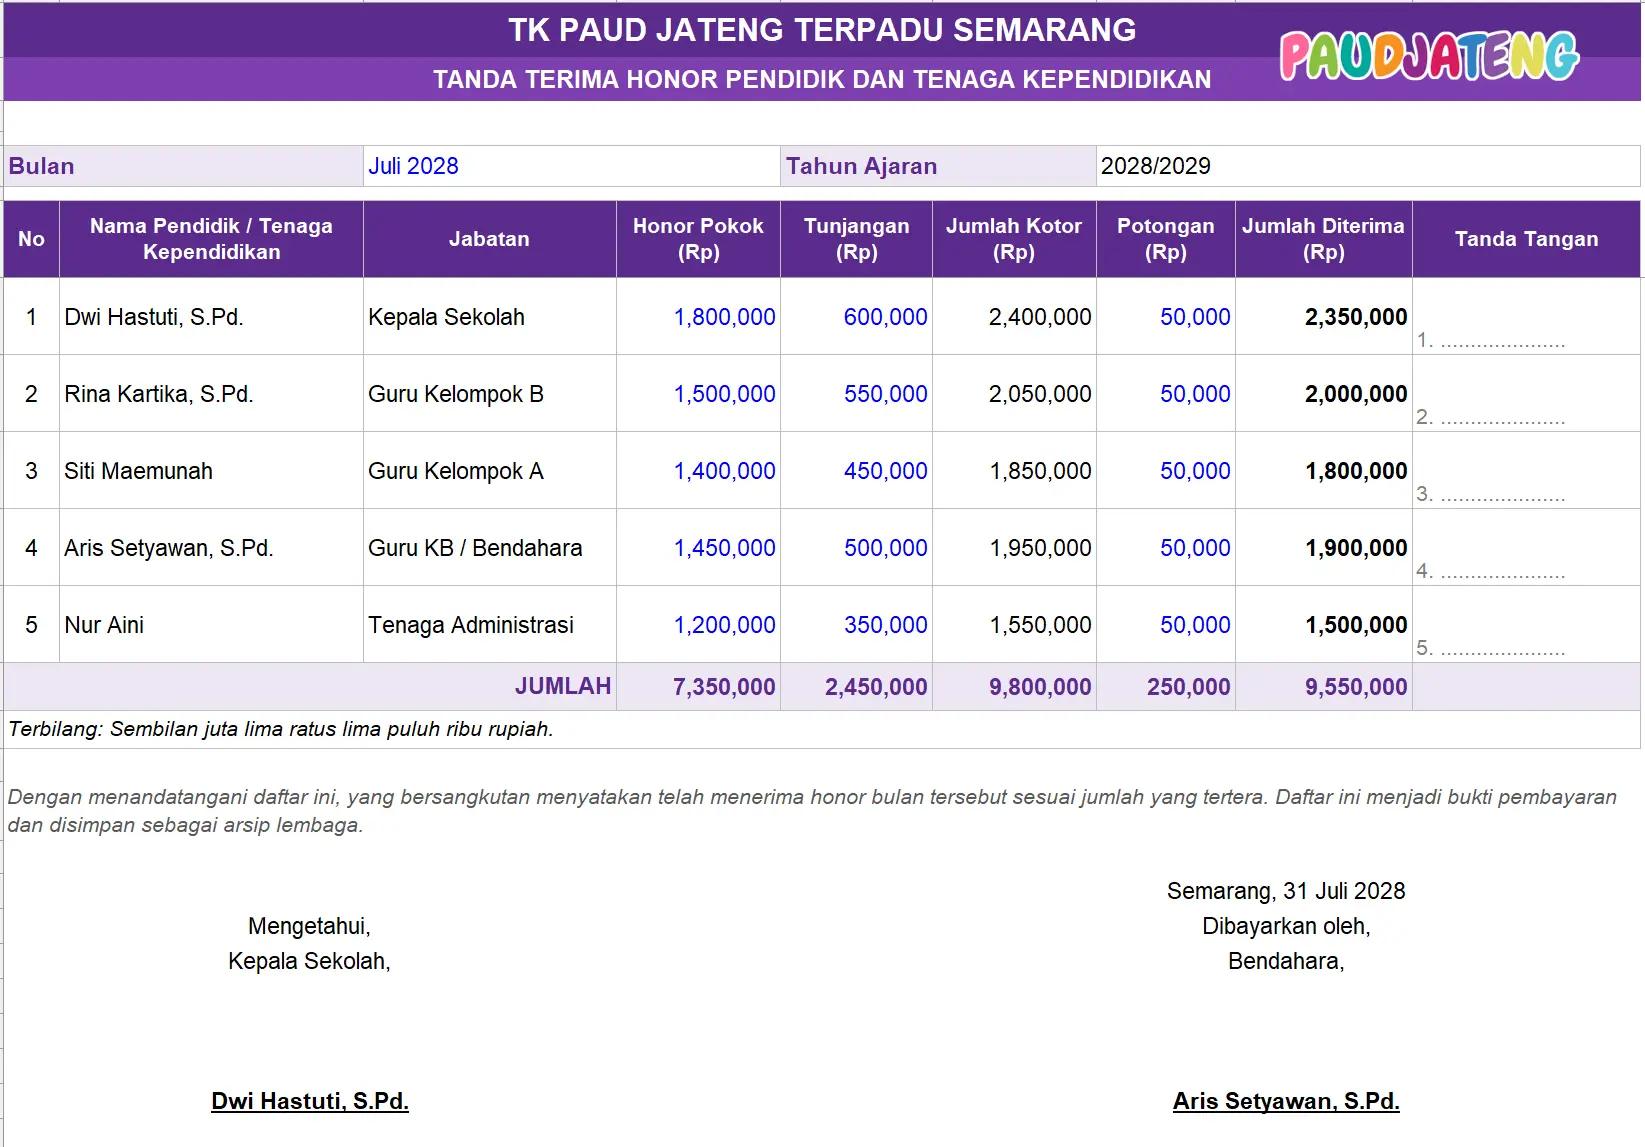Select the 'Kepala Sekolah' position cell in row 1
This screenshot has width=1645, height=1147.
click(489, 317)
